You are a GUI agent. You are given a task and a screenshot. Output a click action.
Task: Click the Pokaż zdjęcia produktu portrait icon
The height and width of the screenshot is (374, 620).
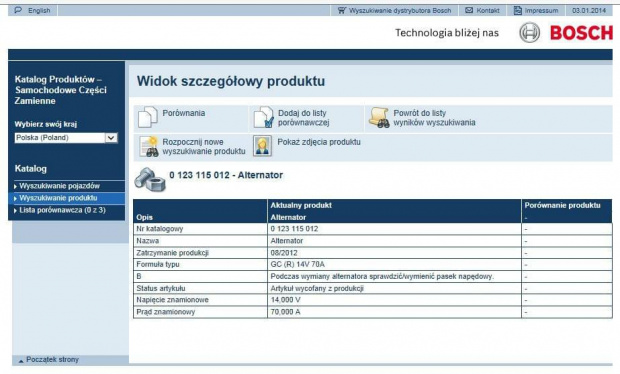click(262, 146)
